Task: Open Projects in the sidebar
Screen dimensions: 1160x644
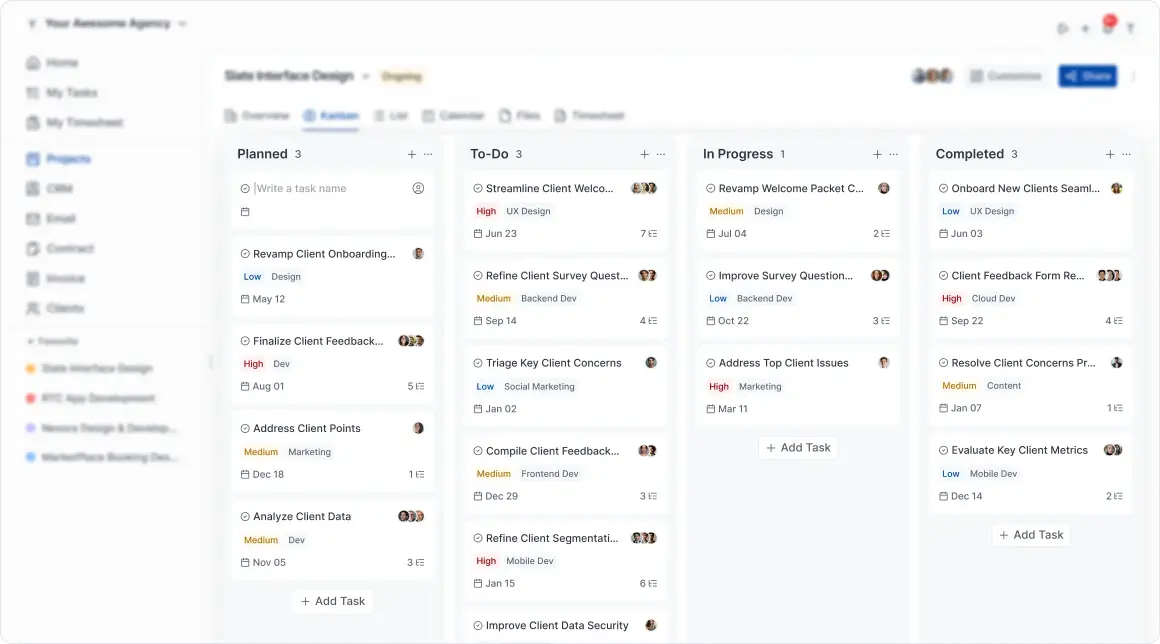Action: 59,159
